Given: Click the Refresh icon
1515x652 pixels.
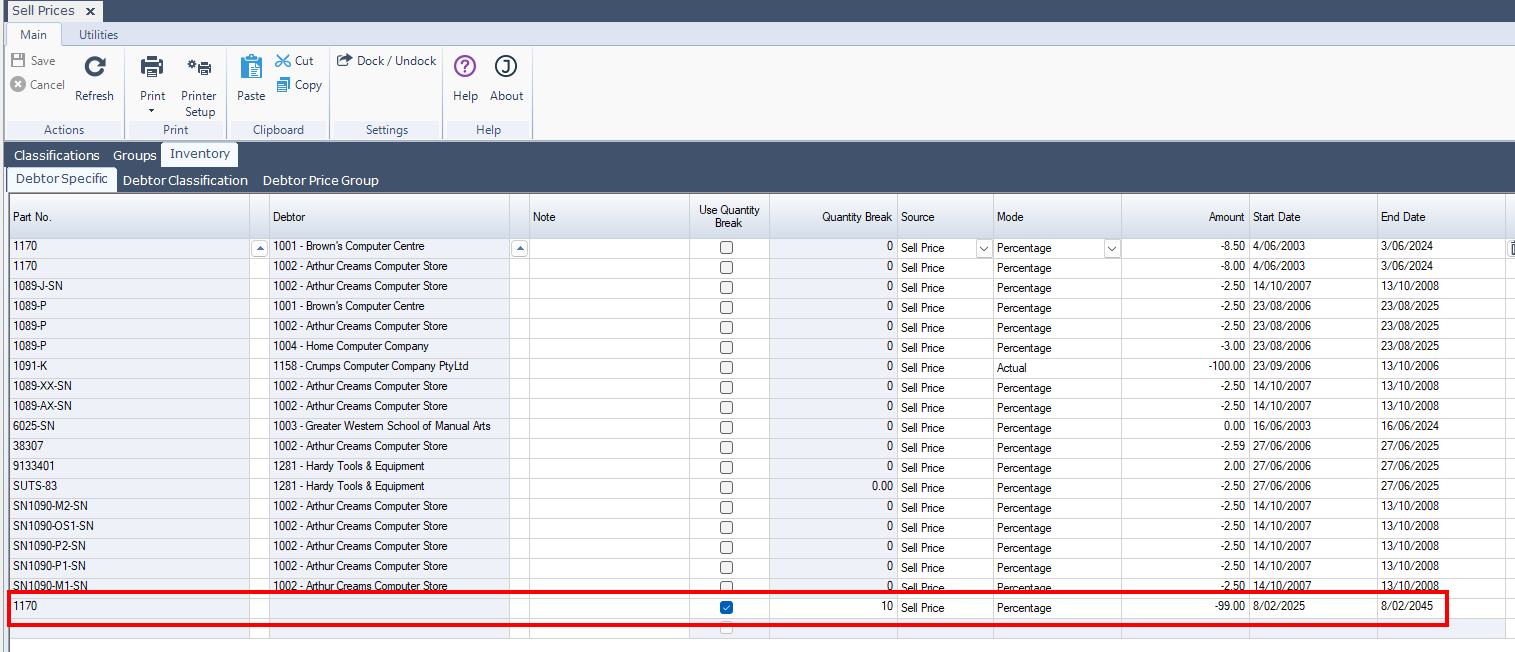Looking at the screenshot, I should coord(94,68).
